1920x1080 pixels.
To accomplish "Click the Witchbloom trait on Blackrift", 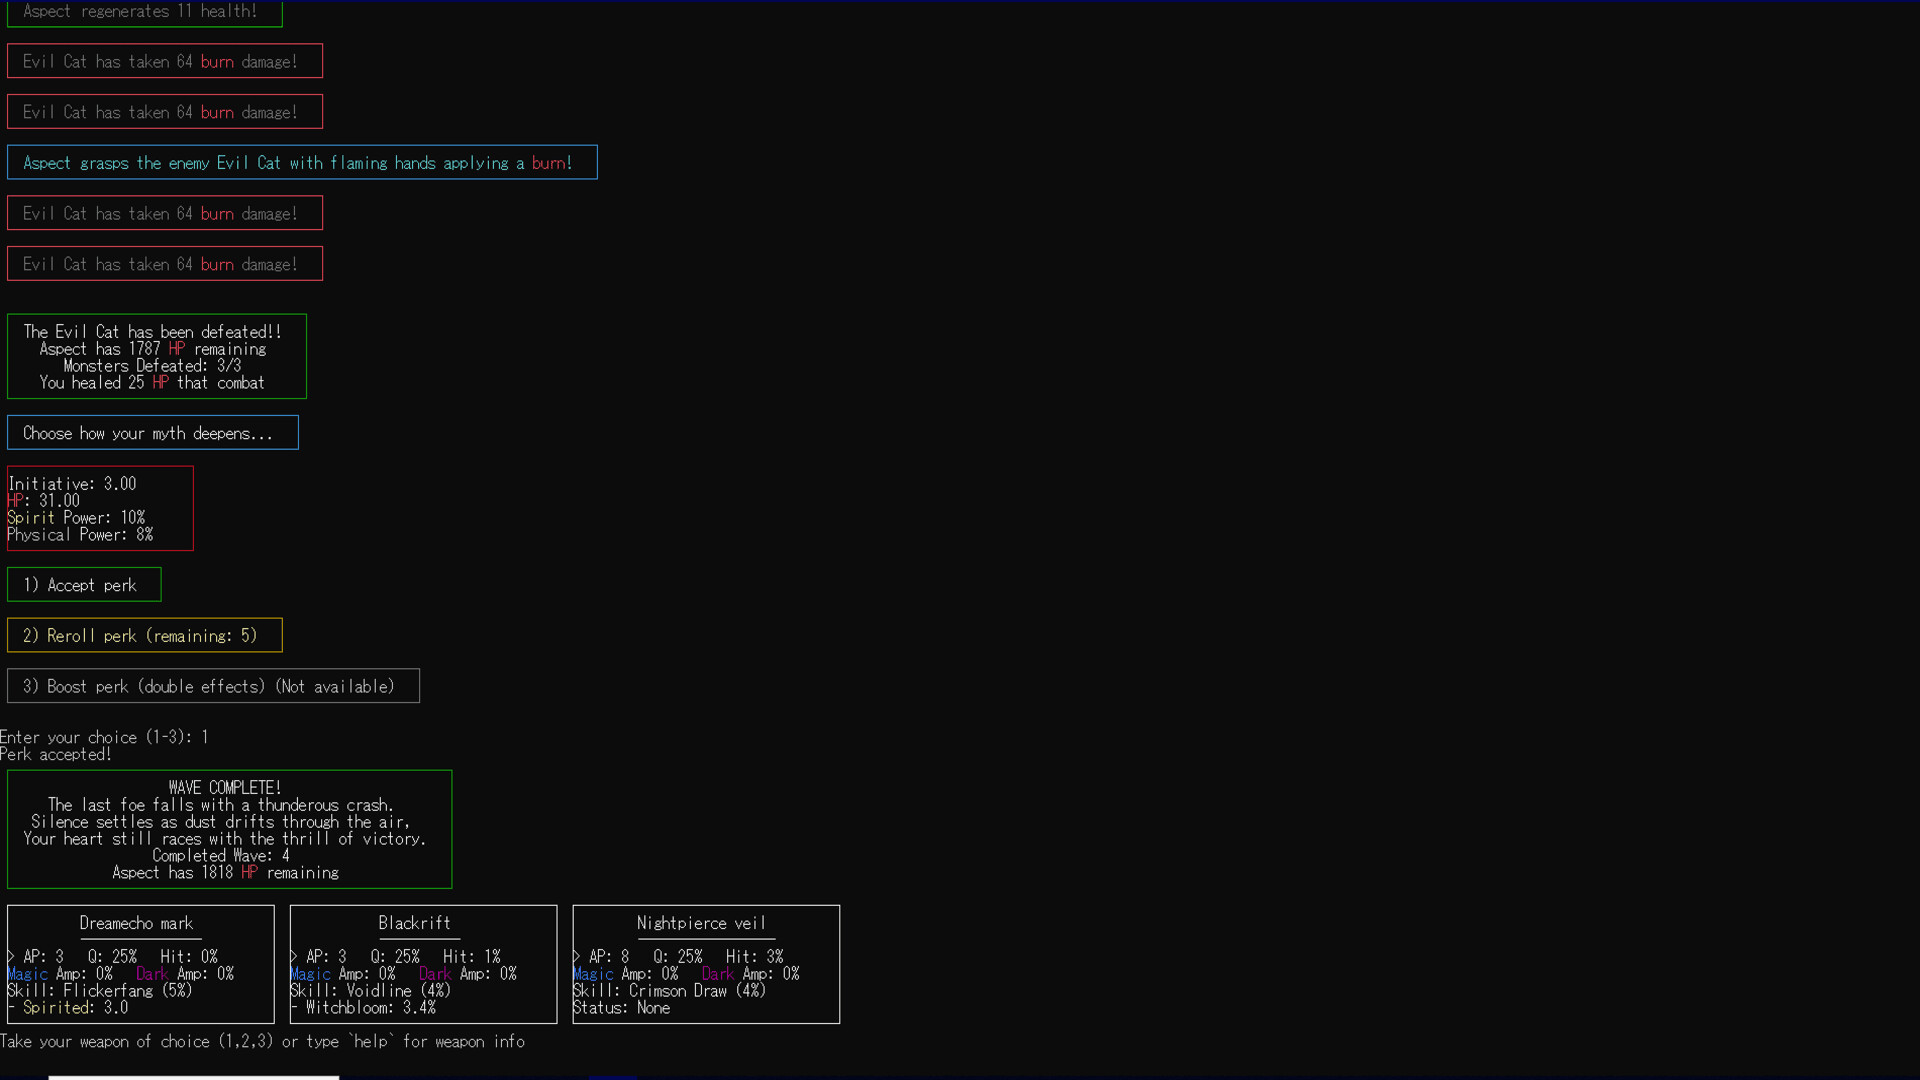I will pyautogui.click(x=363, y=1007).
